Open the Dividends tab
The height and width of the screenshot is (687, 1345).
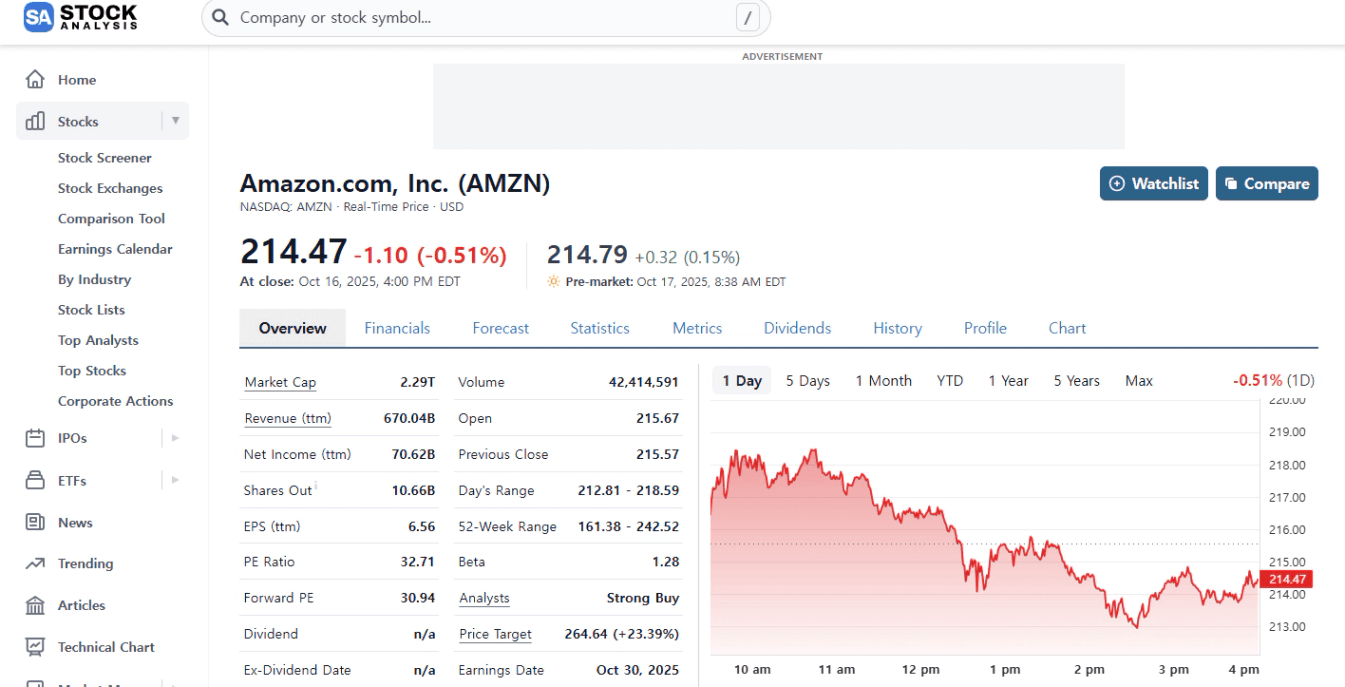point(797,328)
